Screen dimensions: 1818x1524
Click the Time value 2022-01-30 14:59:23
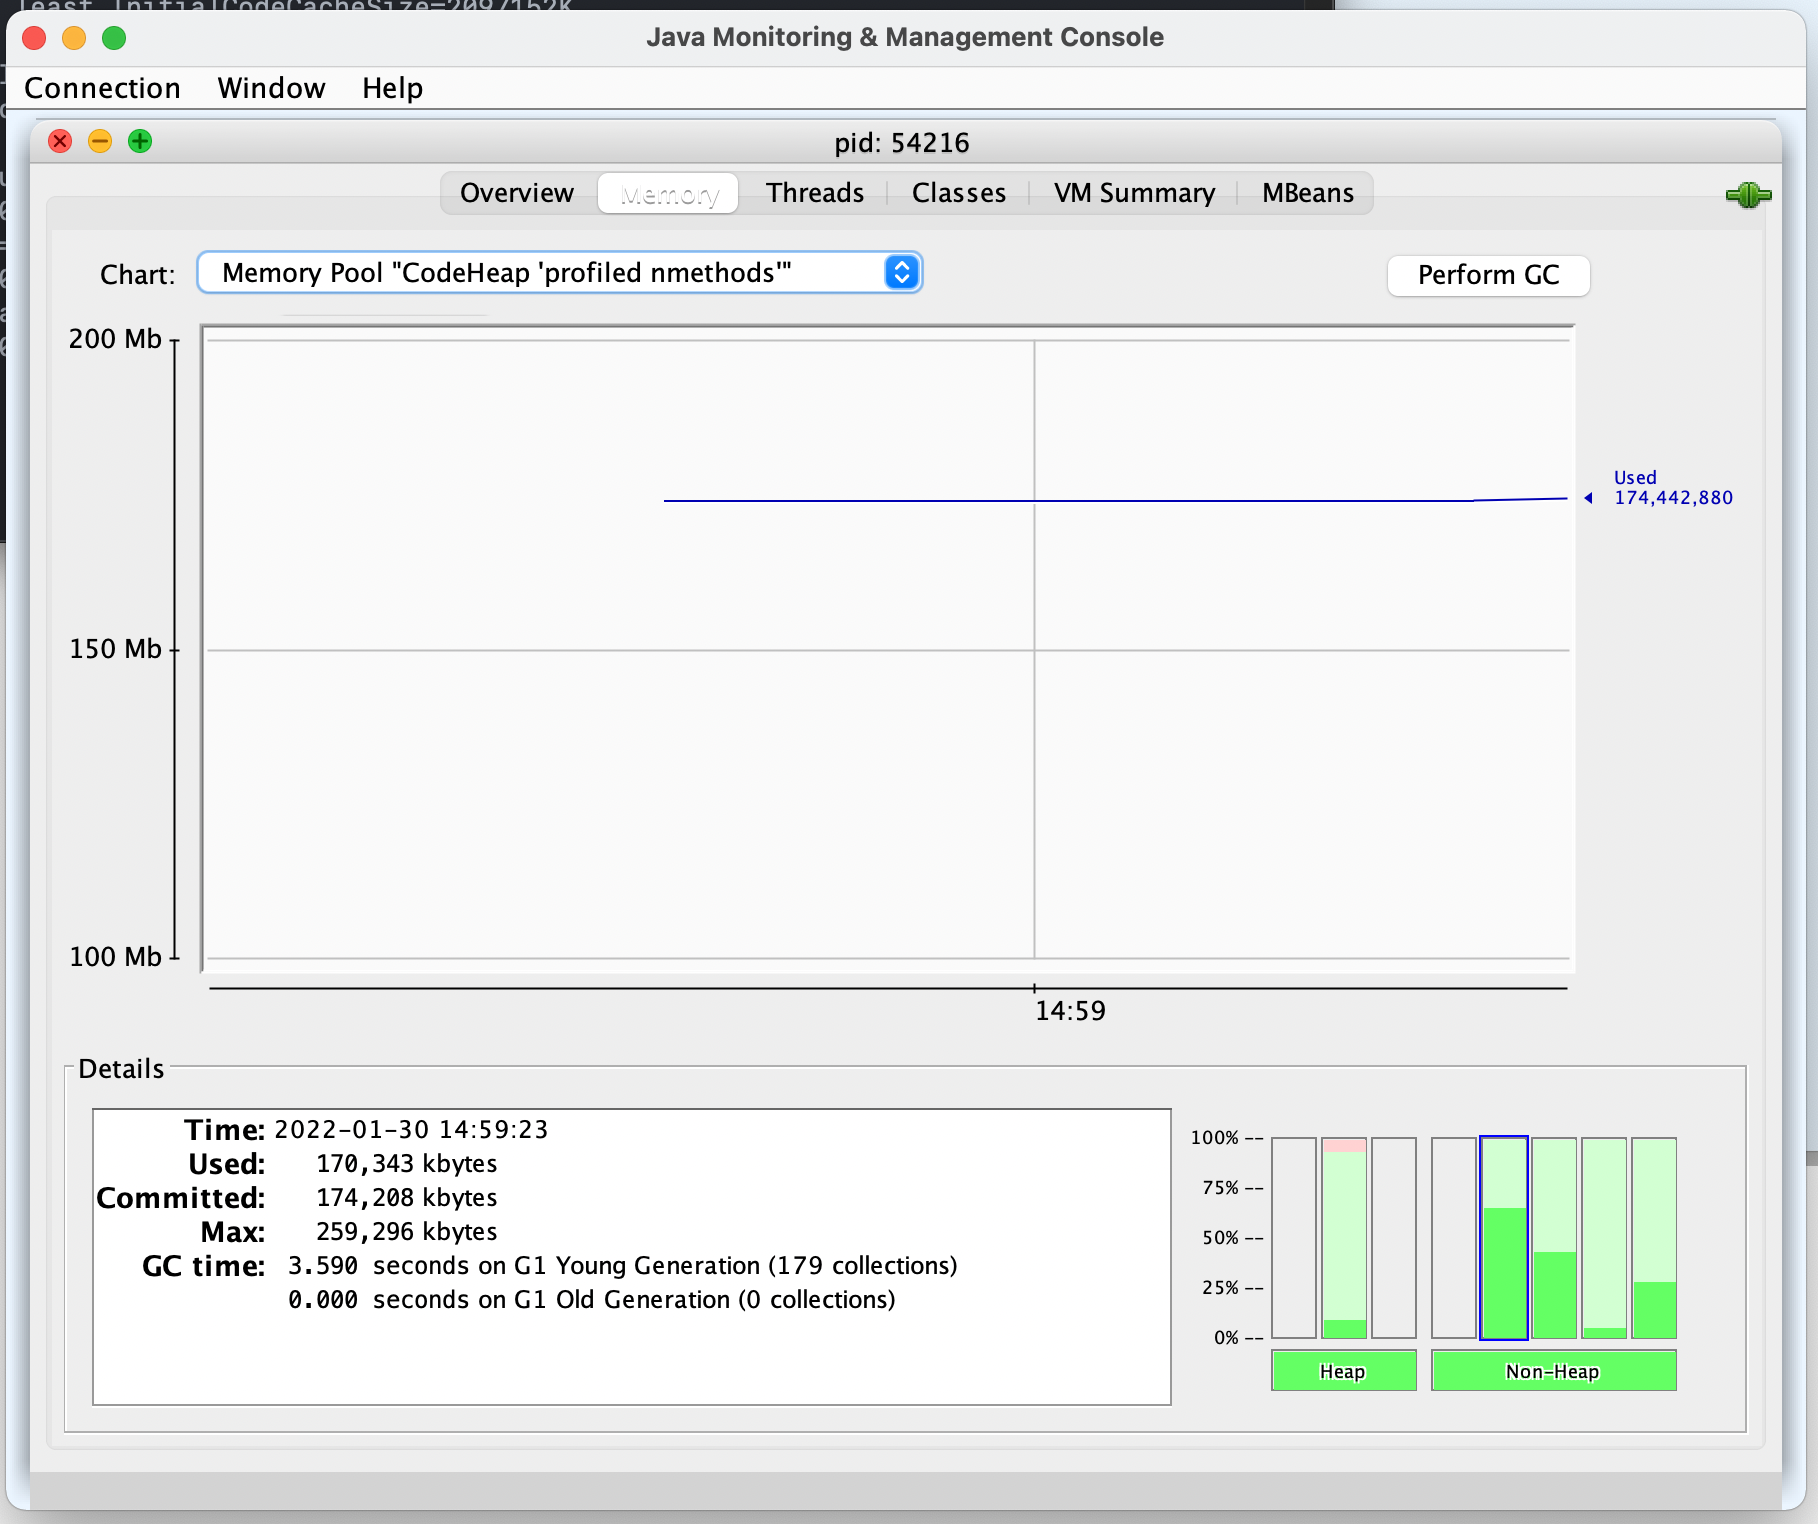tap(411, 1130)
